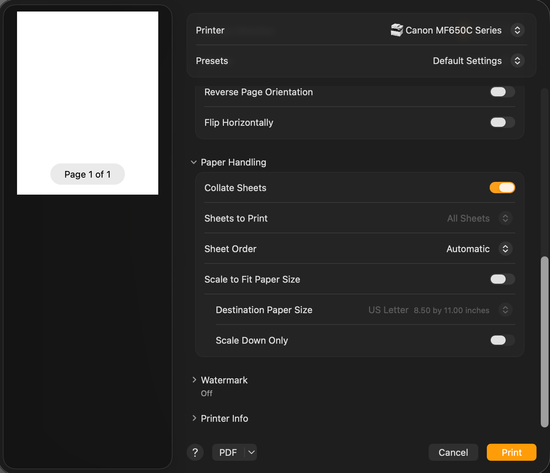This screenshot has width=550, height=473.
Task: Open the Sheets to Print dropdown
Action: click(x=505, y=218)
